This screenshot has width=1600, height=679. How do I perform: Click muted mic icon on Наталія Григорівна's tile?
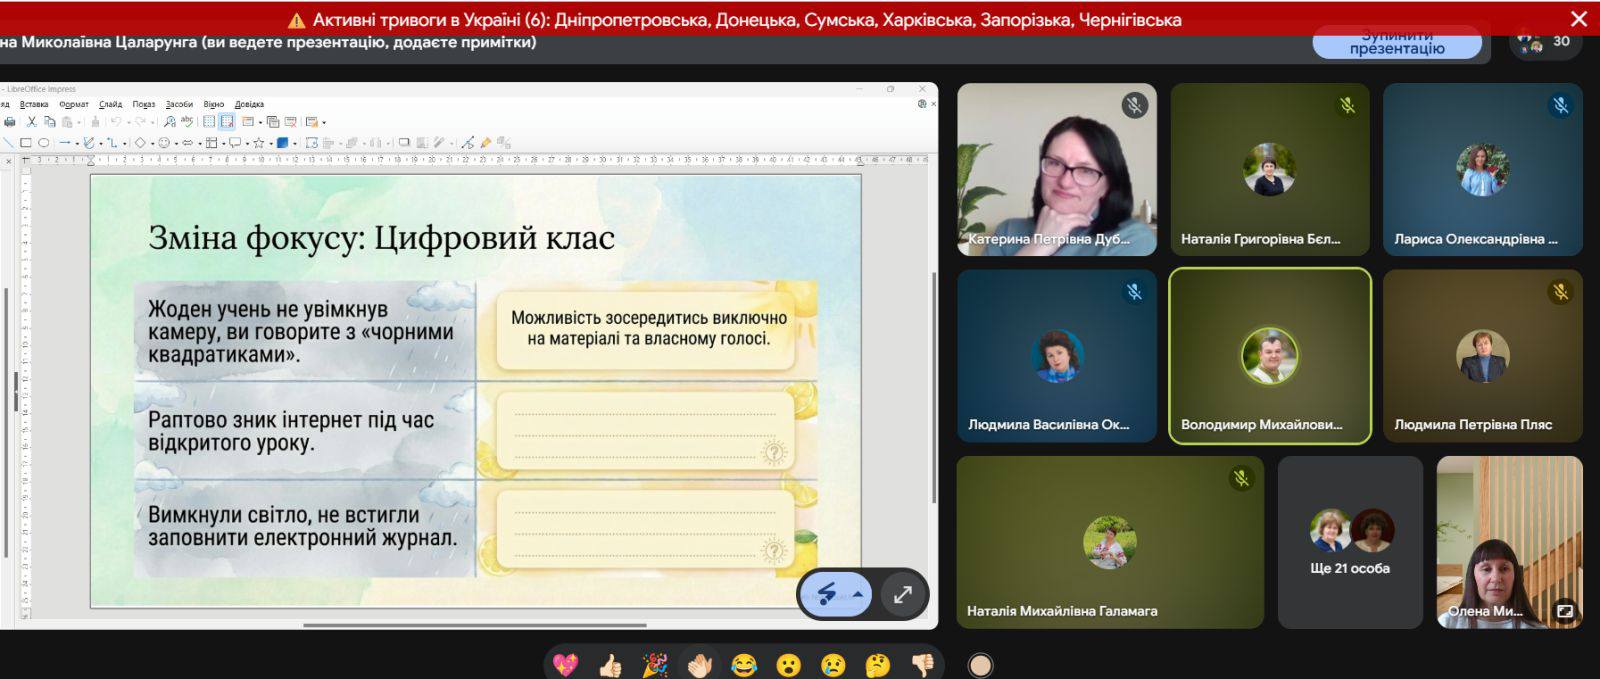[x=1347, y=105]
